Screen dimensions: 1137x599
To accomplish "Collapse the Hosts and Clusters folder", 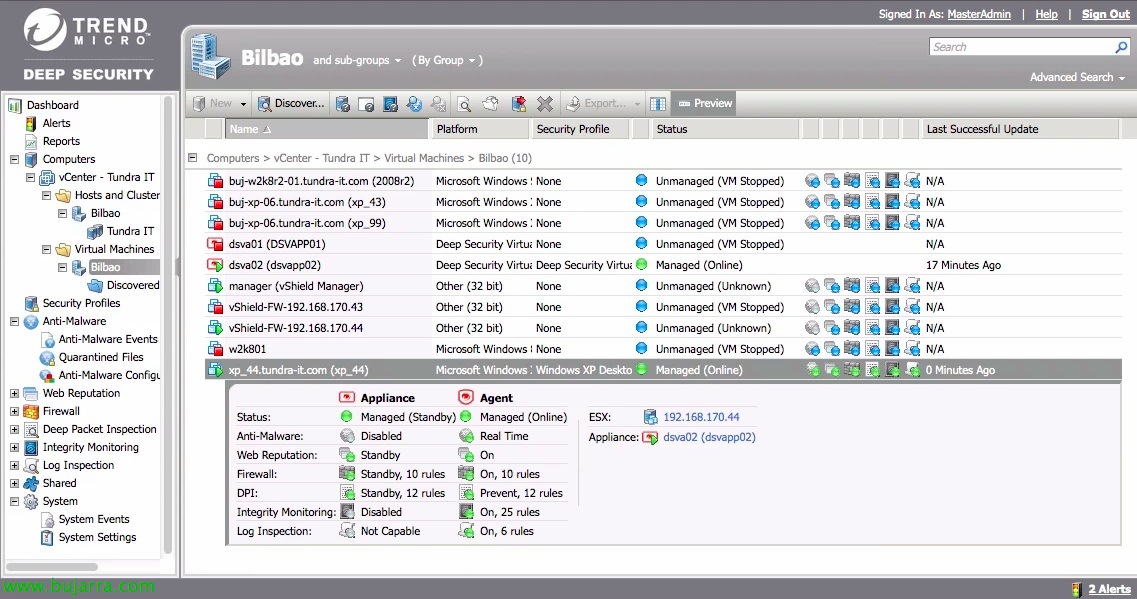I will pos(46,196).
